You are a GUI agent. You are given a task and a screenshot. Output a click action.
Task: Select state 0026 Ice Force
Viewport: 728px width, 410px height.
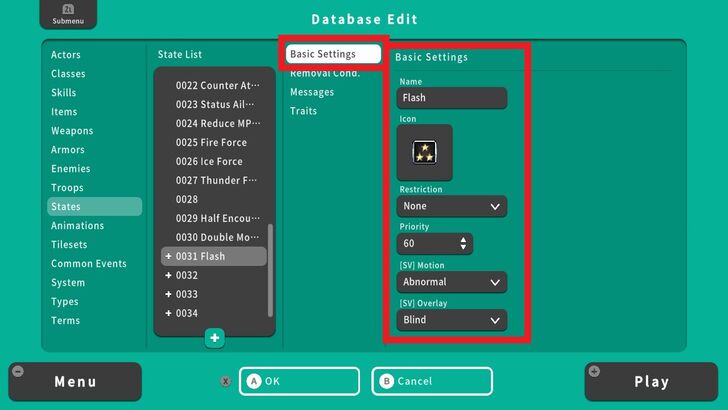point(214,162)
